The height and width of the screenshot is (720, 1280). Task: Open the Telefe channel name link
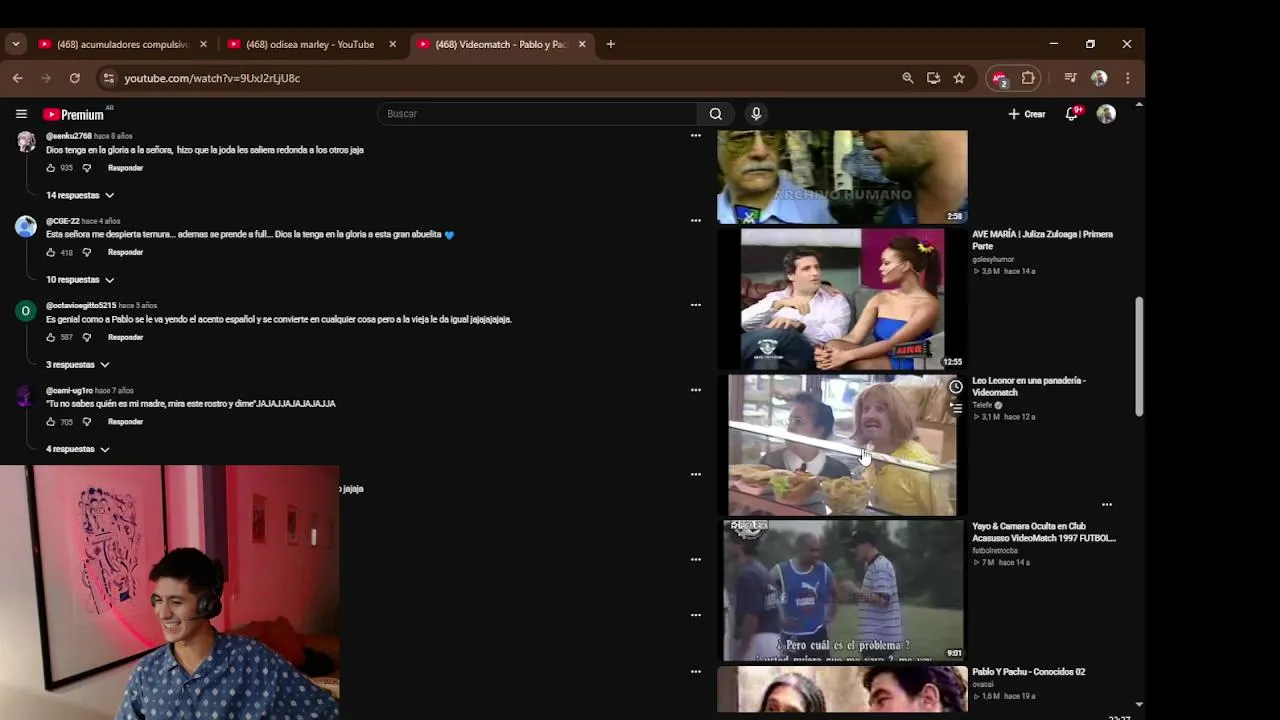(982, 405)
